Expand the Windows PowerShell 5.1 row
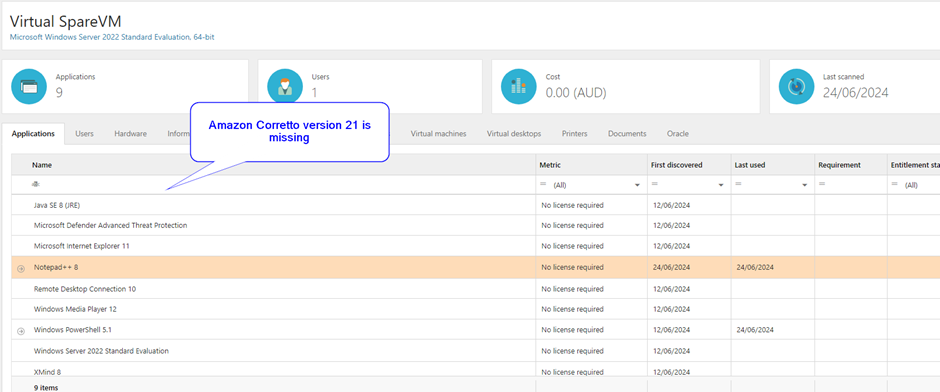Screen dimensions: 940x392 tap(21, 330)
